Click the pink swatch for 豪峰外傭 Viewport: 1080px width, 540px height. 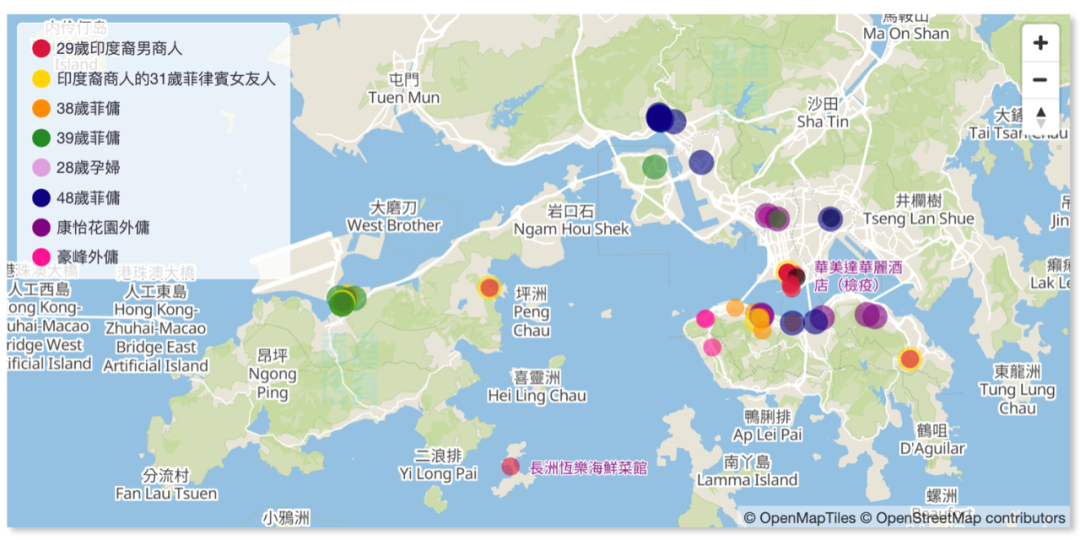pos(41,258)
